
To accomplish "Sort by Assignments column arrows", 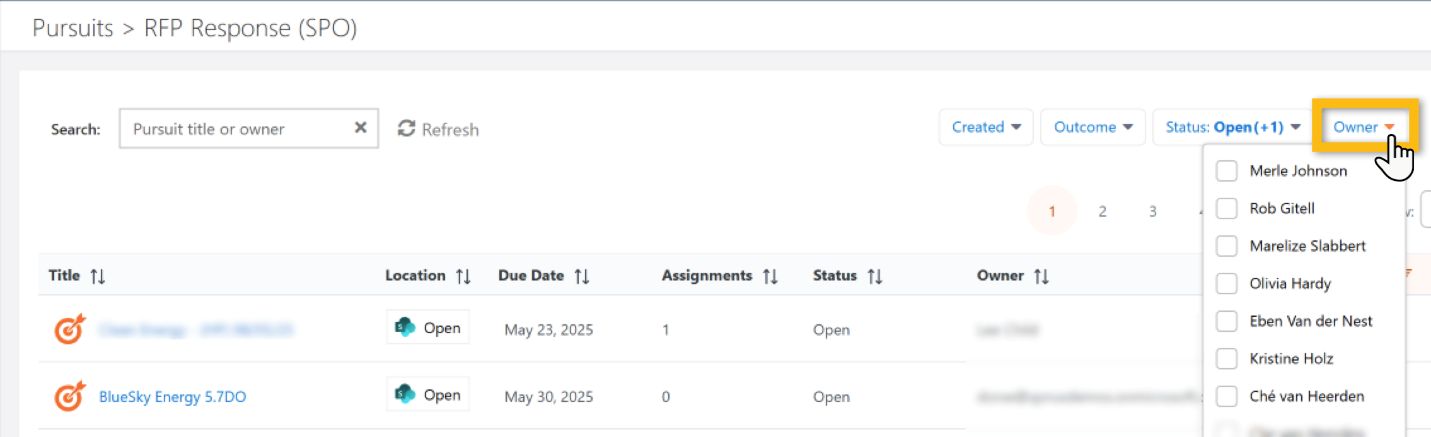I will pos(770,276).
